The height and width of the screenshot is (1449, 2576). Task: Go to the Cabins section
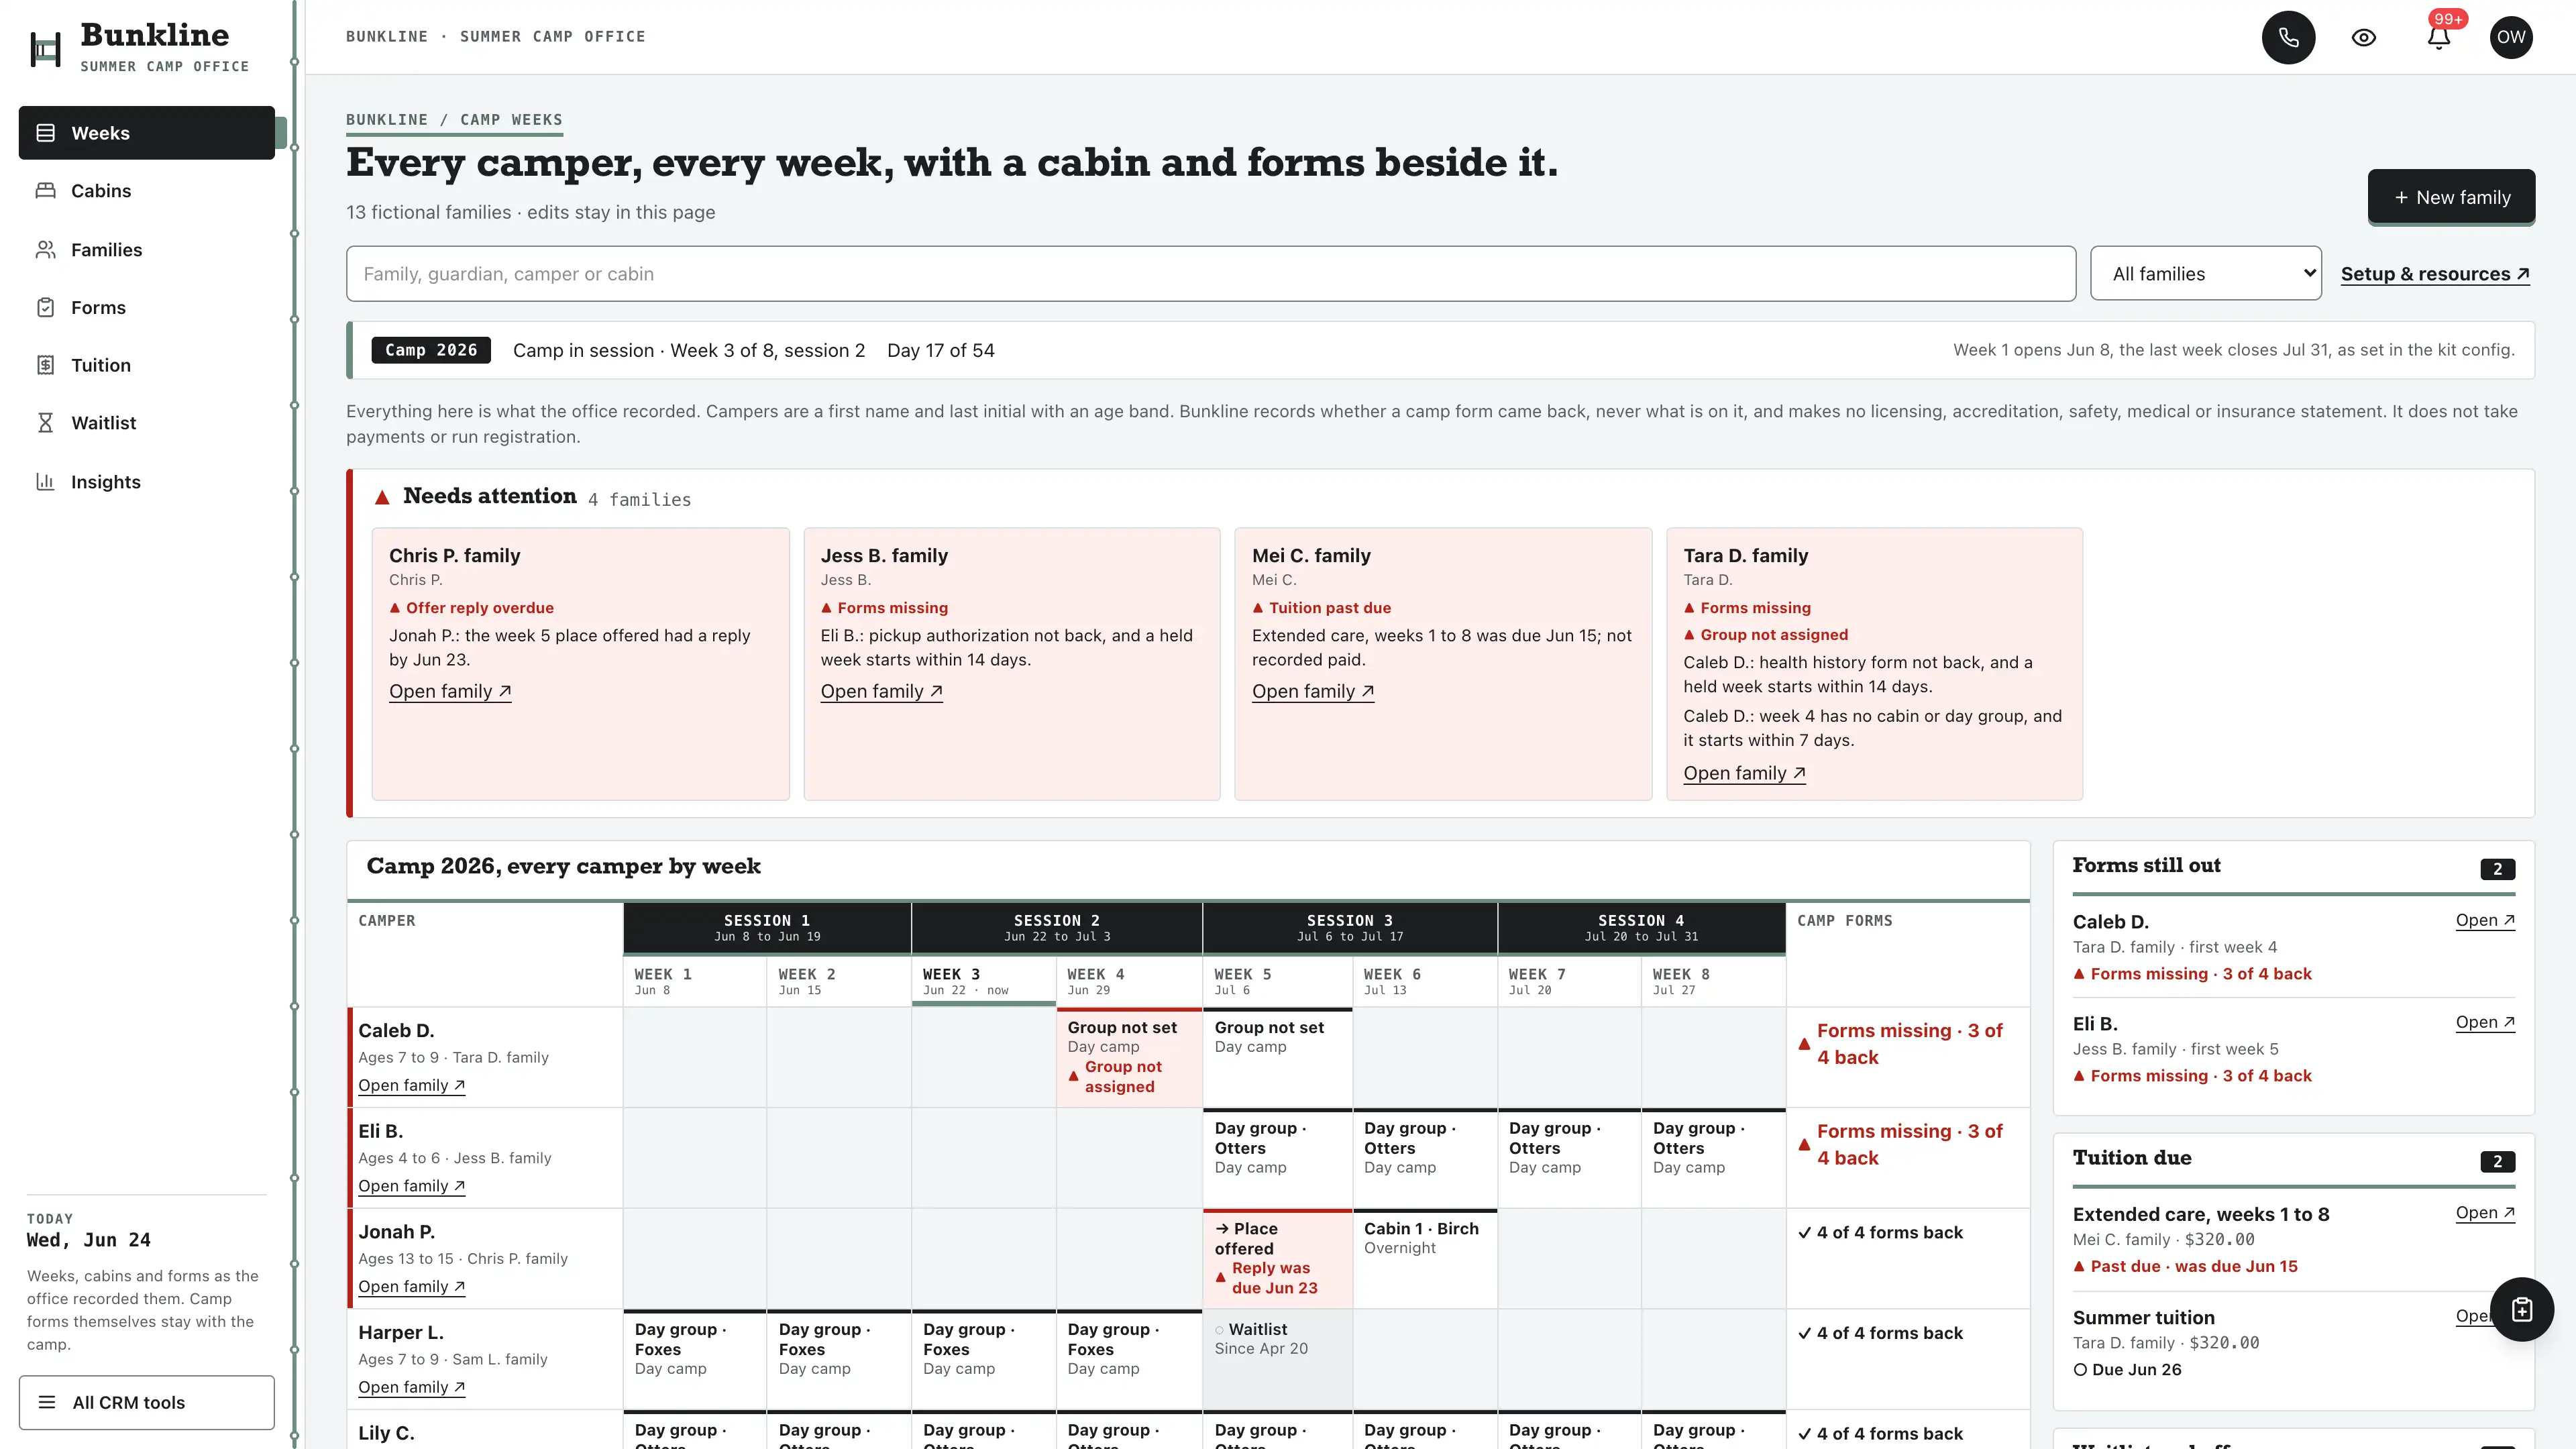pos(147,191)
